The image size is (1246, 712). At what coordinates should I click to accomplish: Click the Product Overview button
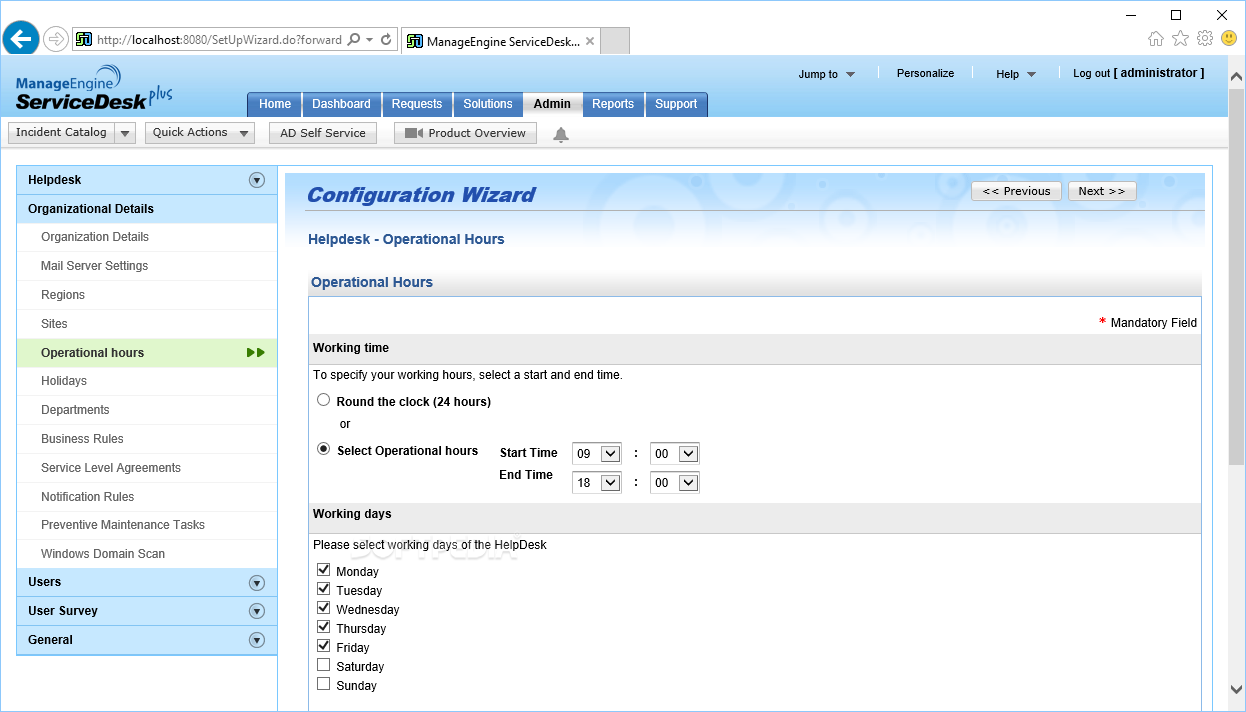click(465, 133)
